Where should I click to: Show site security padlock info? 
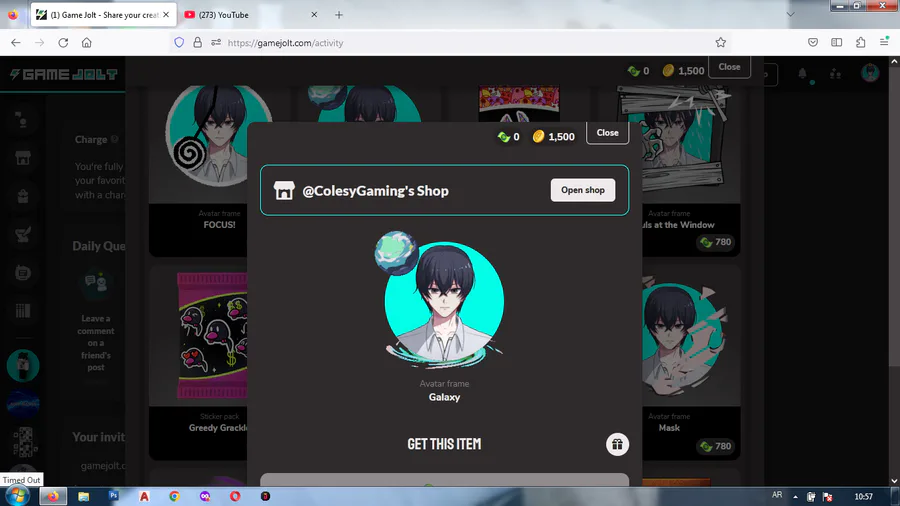tap(197, 42)
